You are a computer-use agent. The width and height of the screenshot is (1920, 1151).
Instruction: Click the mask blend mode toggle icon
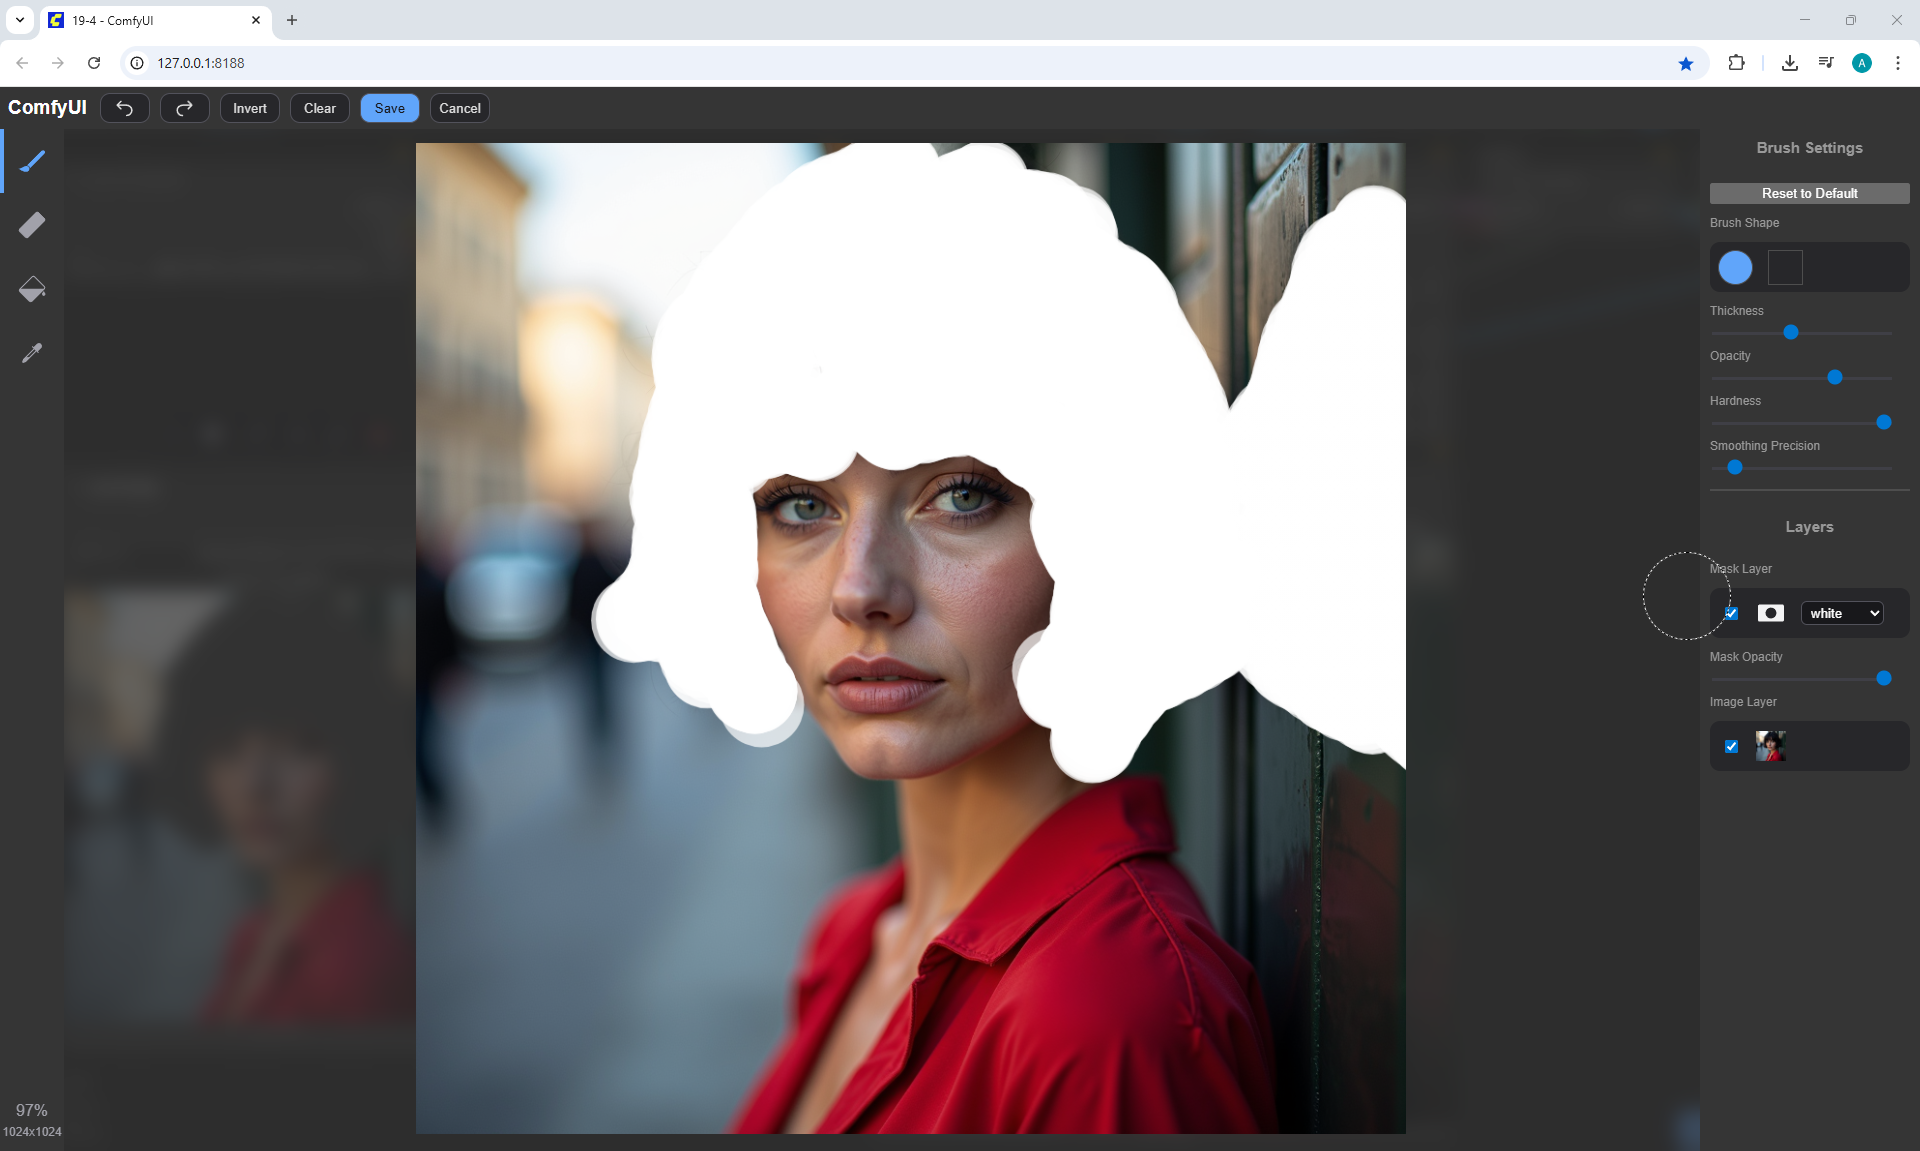point(1771,613)
